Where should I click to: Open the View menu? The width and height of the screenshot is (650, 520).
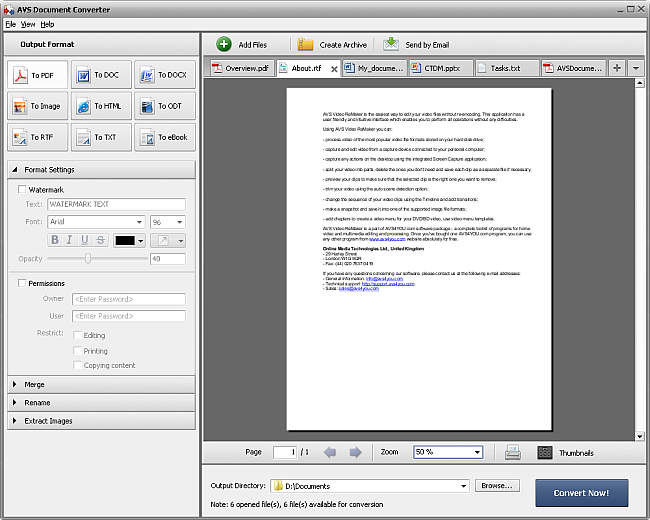[x=28, y=24]
